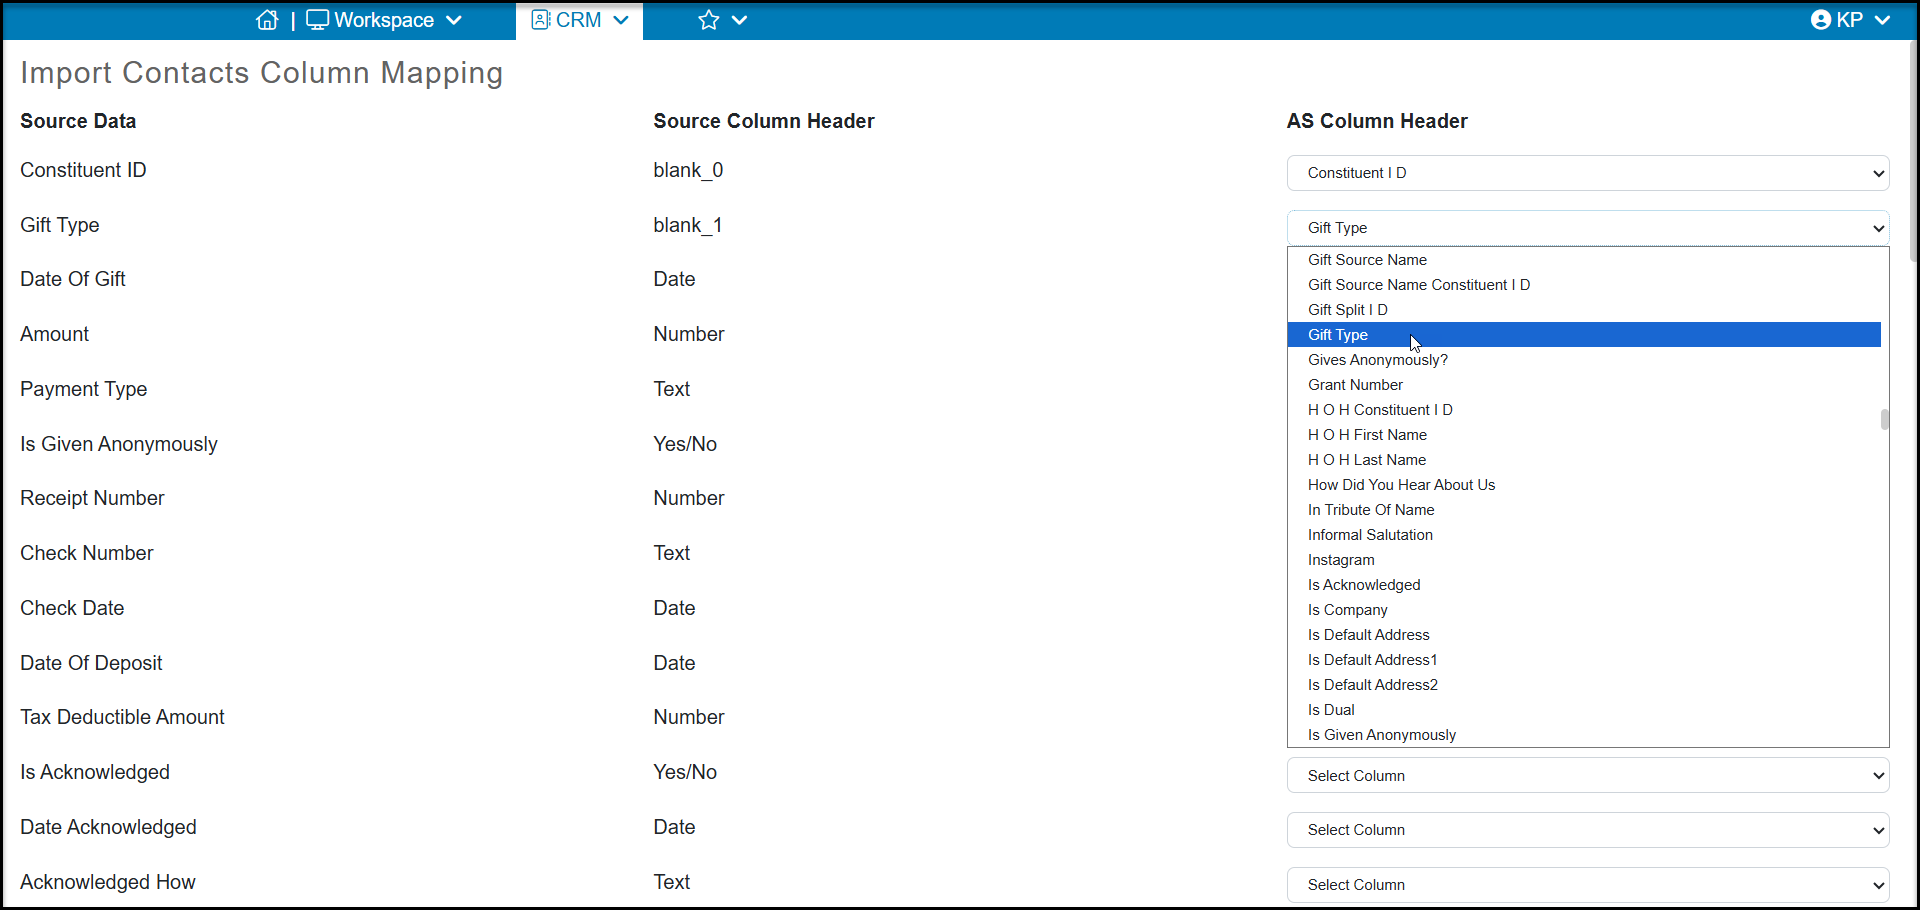The image size is (1920, 910).
Task: Choose Gift Split I D option
Action: (1584, 310)
